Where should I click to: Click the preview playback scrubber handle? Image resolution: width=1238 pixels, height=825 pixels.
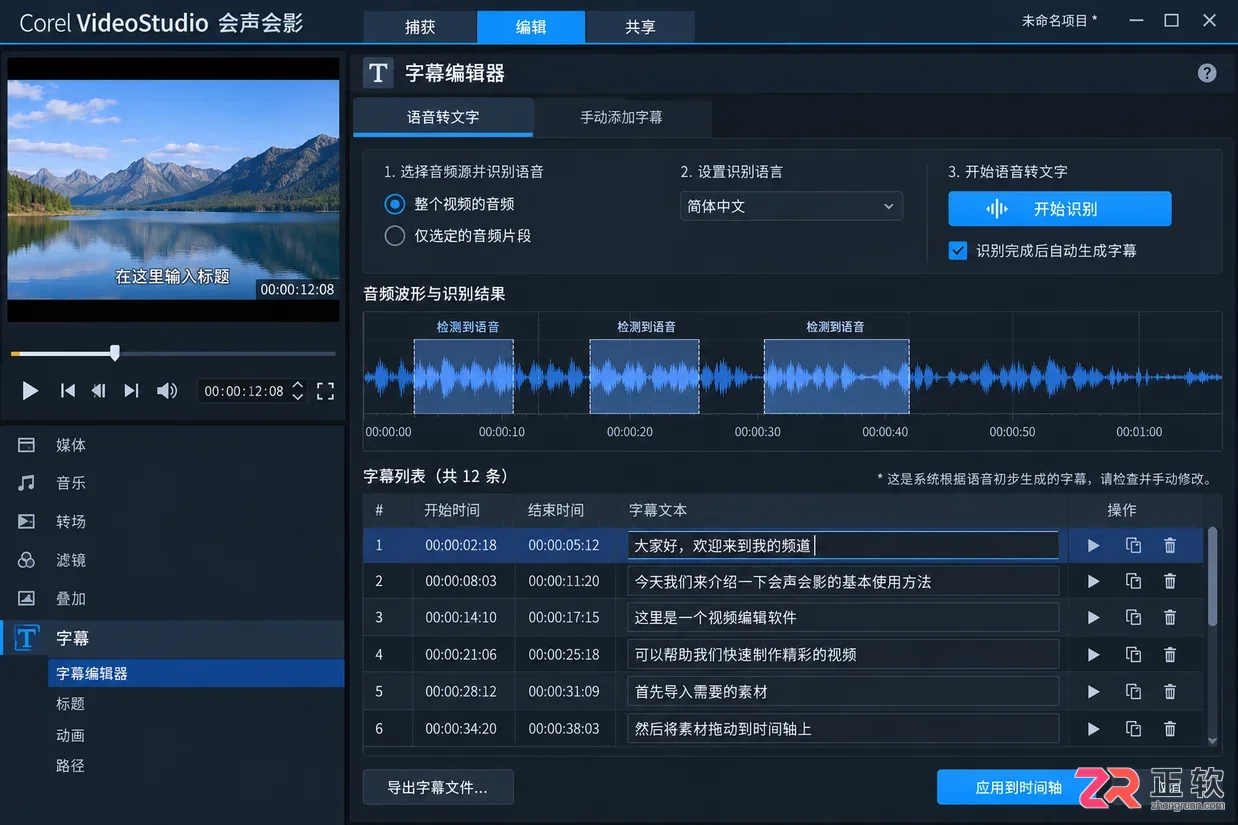tap(115, 353)
